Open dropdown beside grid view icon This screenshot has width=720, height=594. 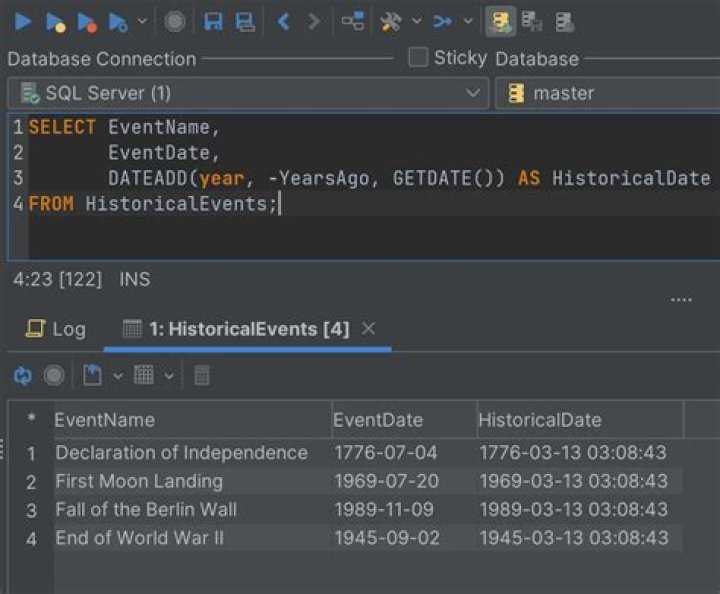tap(169, 376)
